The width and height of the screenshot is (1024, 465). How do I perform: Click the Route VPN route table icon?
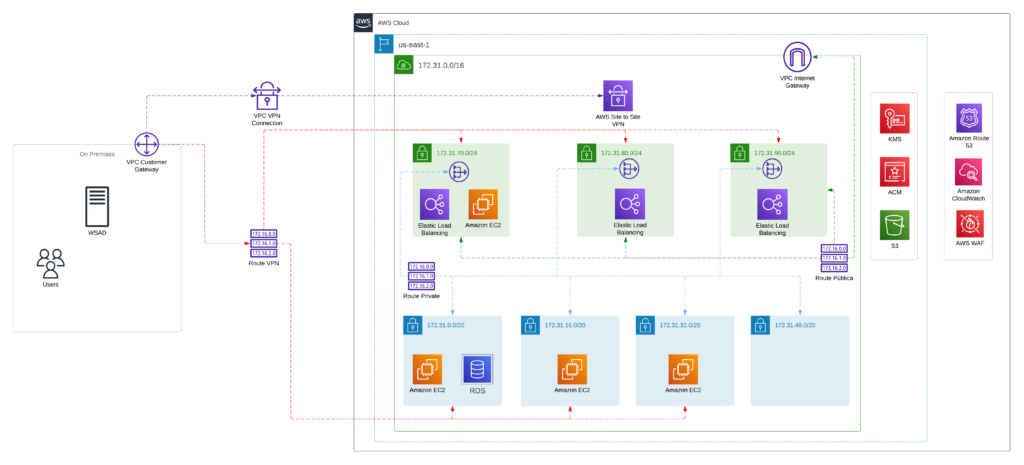tap(264, 243)
